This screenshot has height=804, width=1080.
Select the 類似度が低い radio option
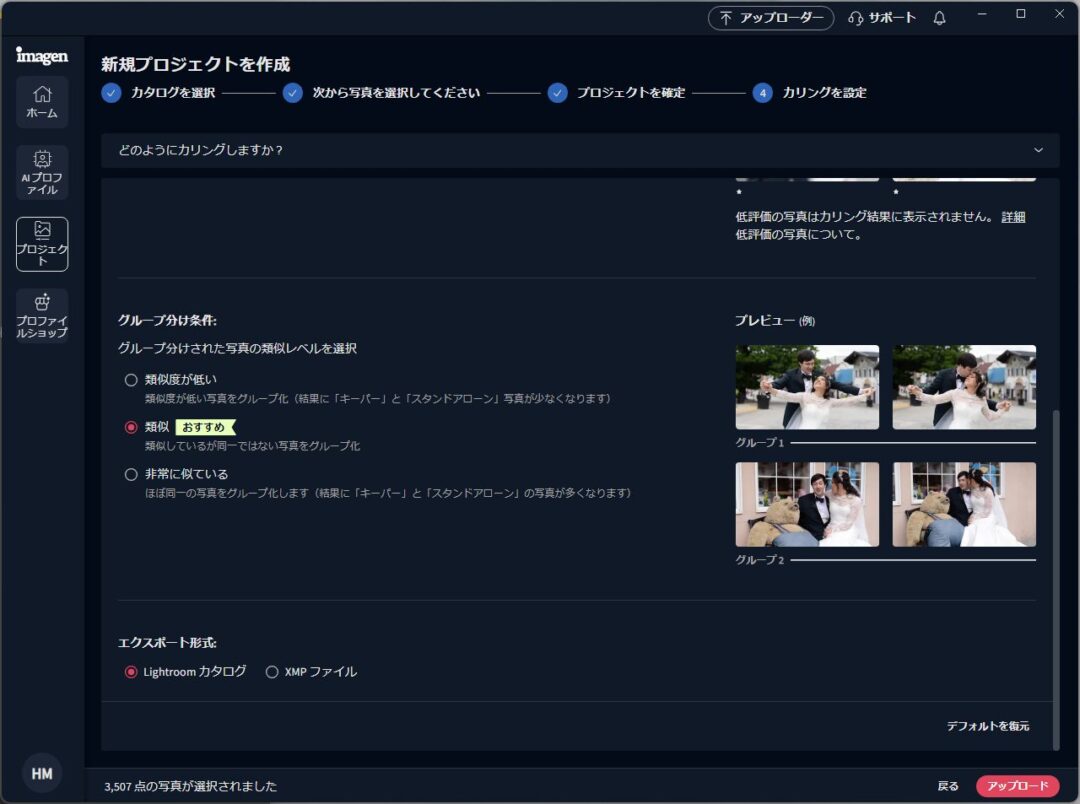pos(131,380)
